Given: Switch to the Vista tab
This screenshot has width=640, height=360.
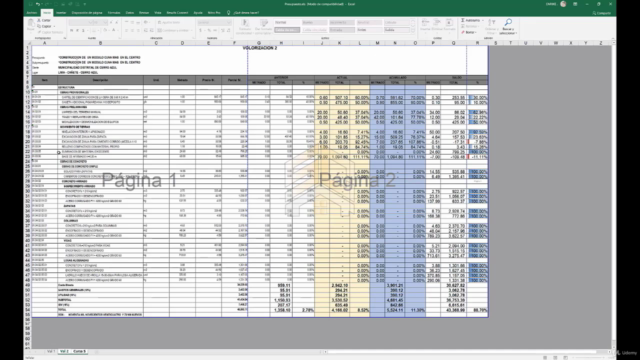Looking at the screenshot, I should coord(158,13).
